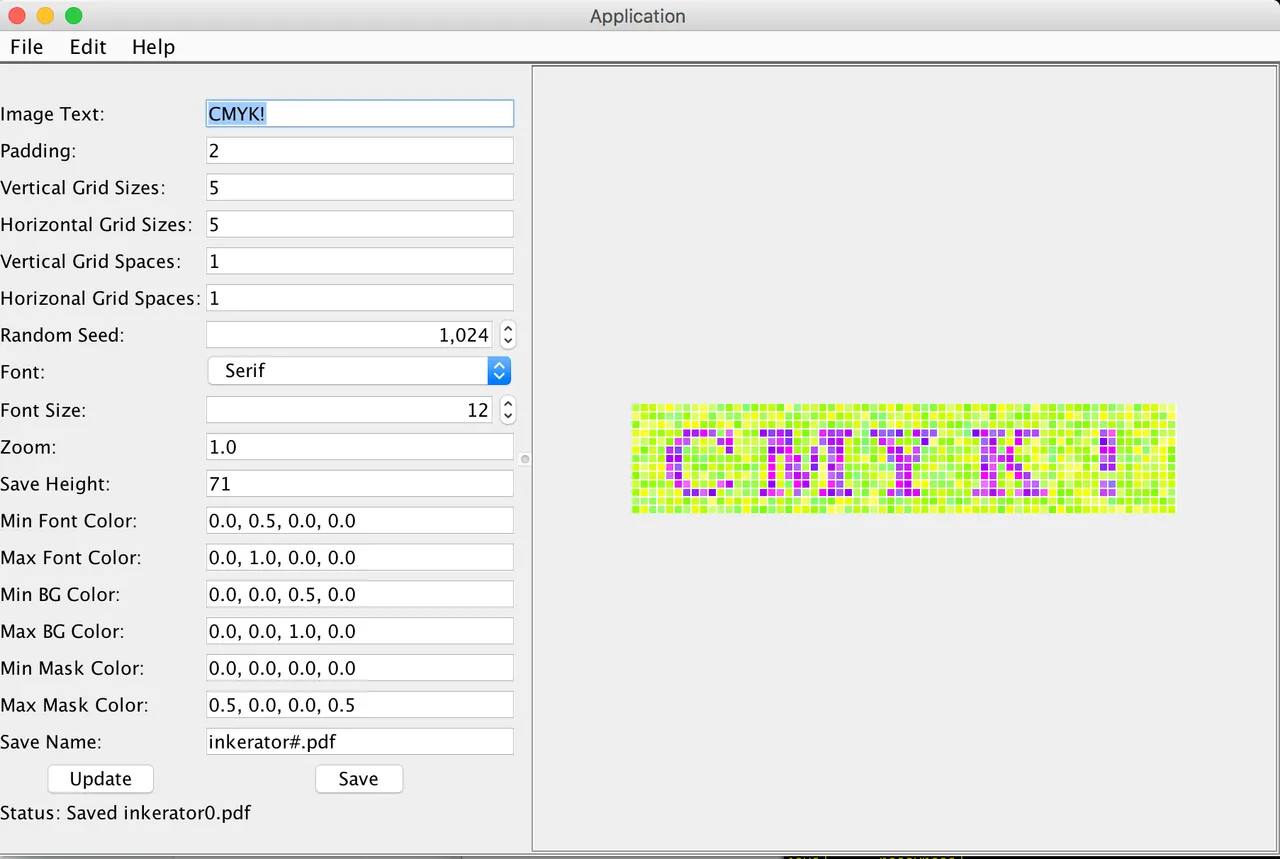Close the Application window with red button
1280x859 pixels.
17,16
